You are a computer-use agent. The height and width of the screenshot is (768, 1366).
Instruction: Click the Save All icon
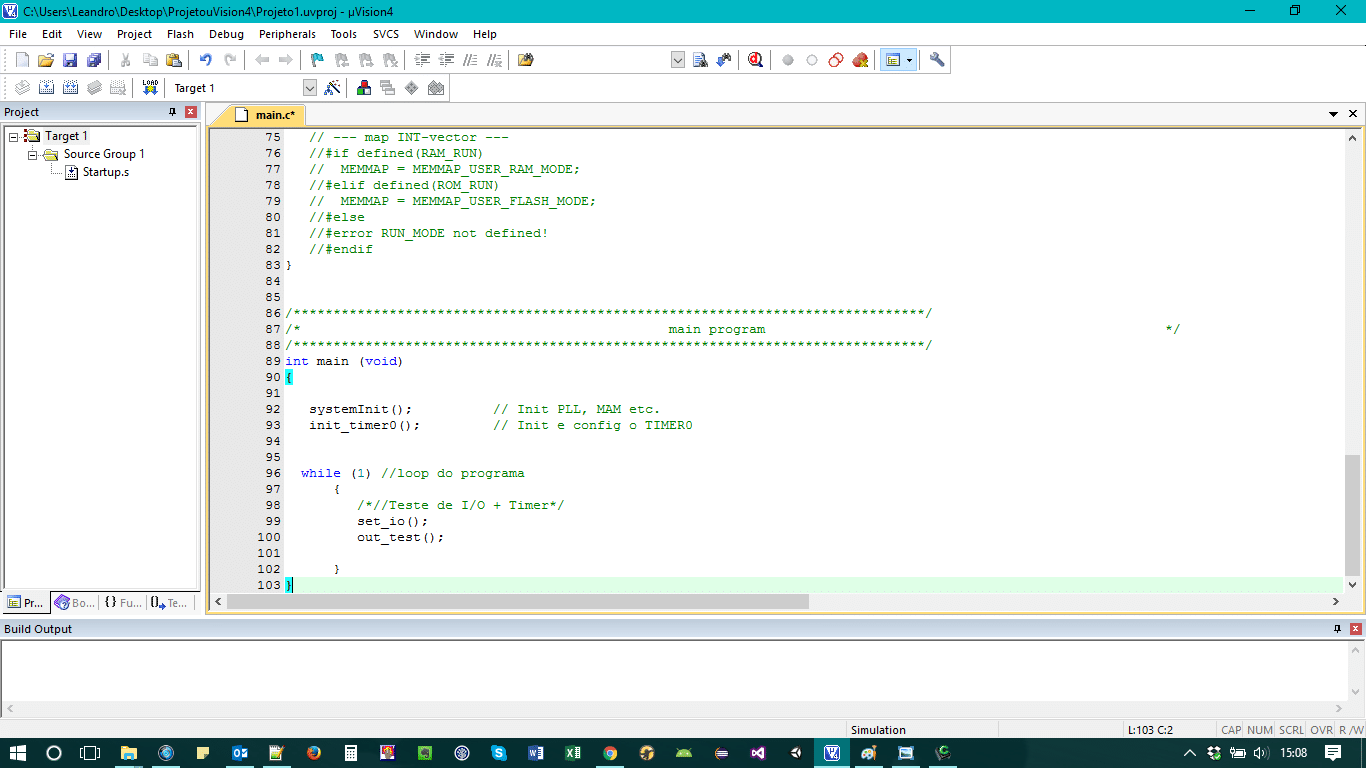93,60
